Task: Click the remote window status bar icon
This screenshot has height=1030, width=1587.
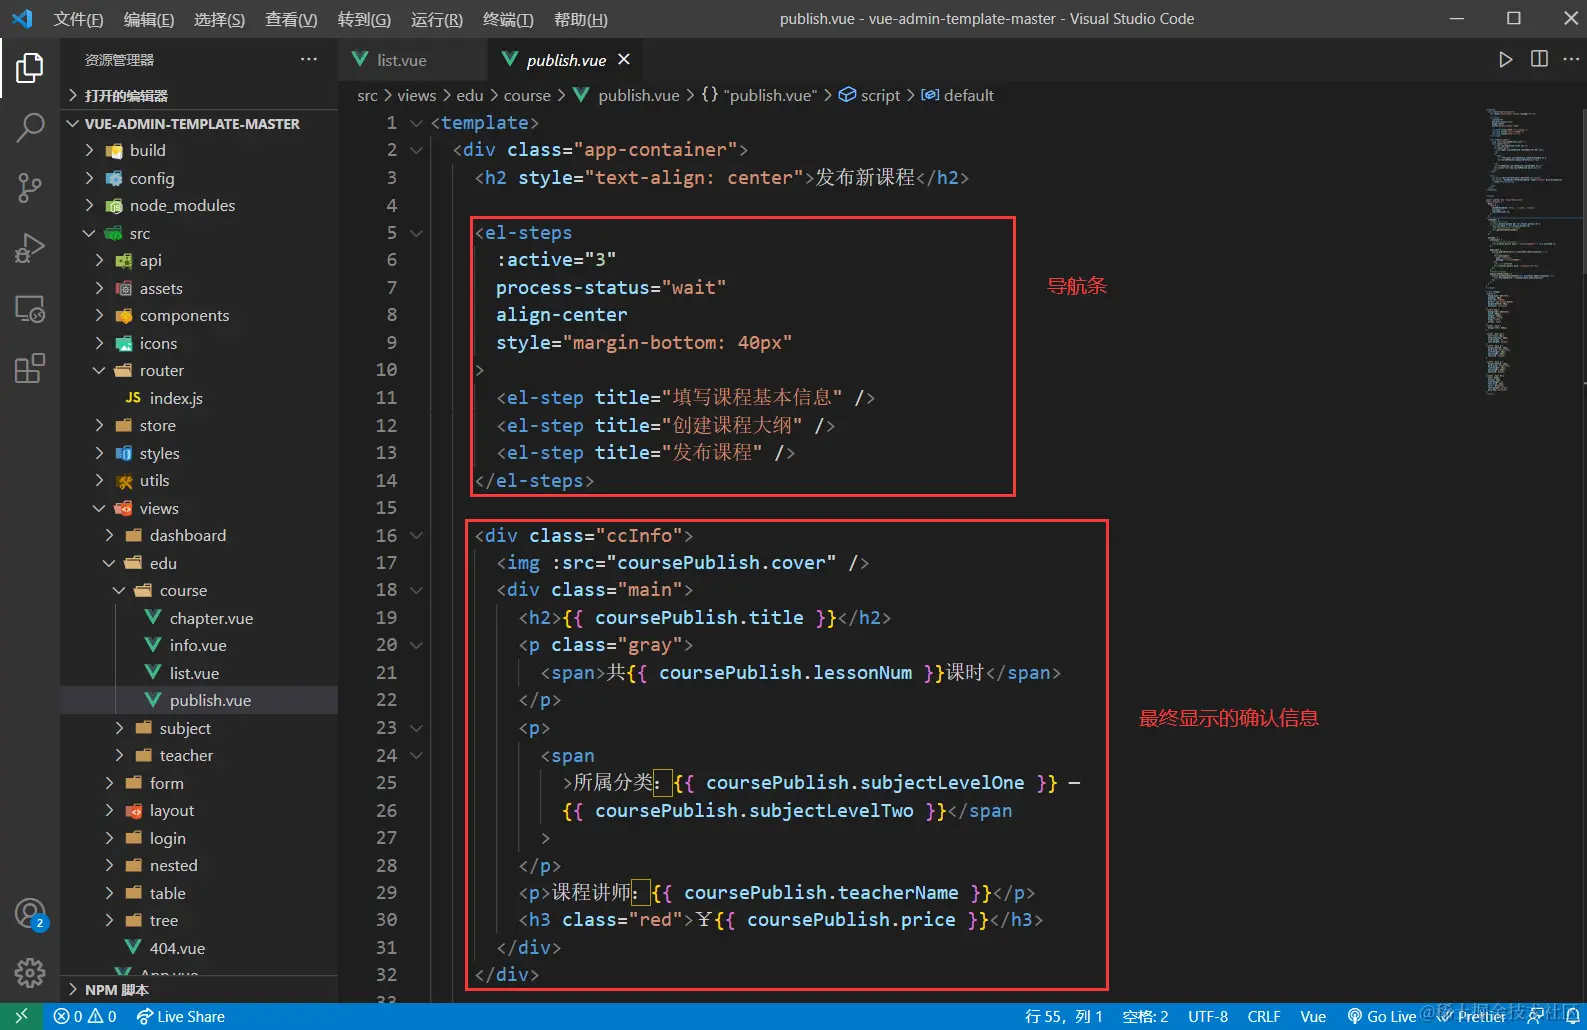Action: 21,1016
